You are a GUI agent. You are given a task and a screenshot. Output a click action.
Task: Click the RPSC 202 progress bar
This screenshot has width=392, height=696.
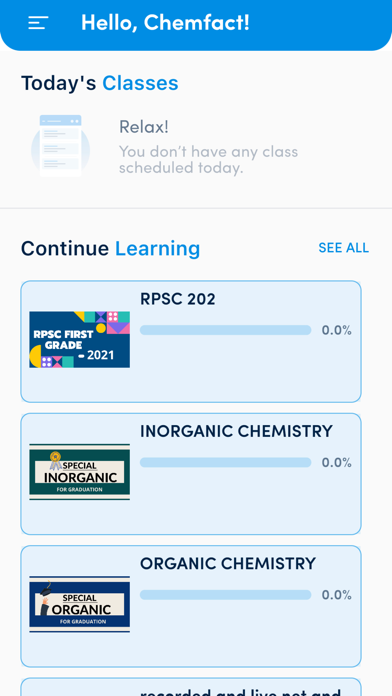(x=226, y=330)
